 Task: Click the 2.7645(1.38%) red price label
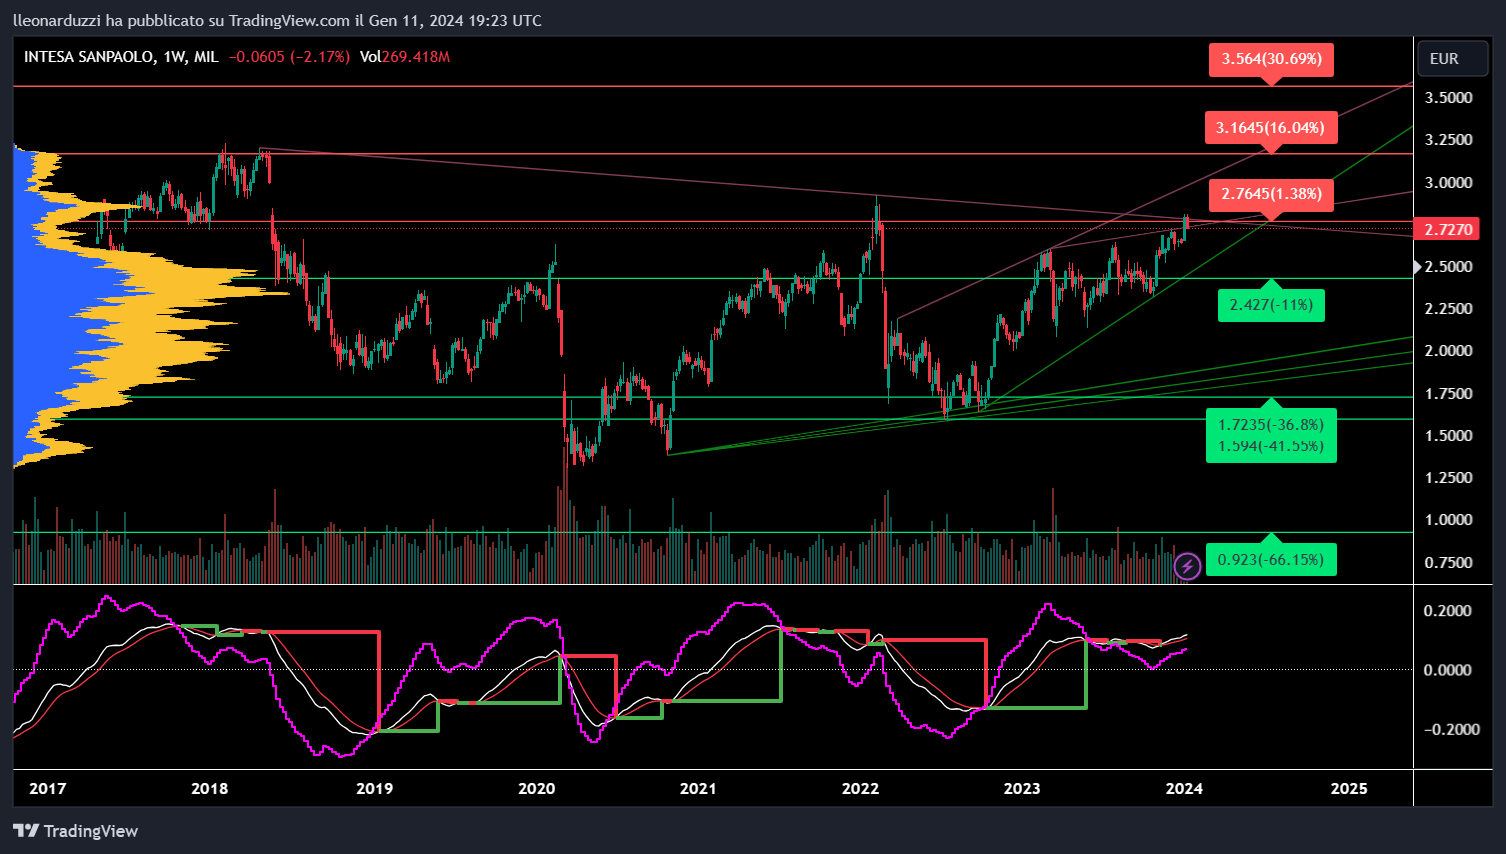pyautogui.click(x=1271, y=194)
